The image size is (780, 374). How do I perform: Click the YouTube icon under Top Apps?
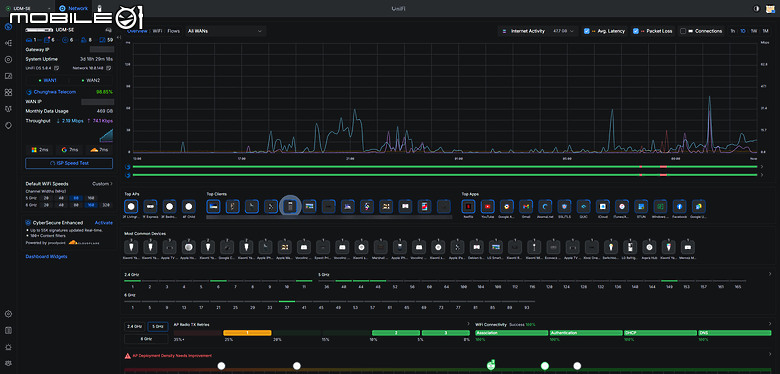tap(488, 206)
